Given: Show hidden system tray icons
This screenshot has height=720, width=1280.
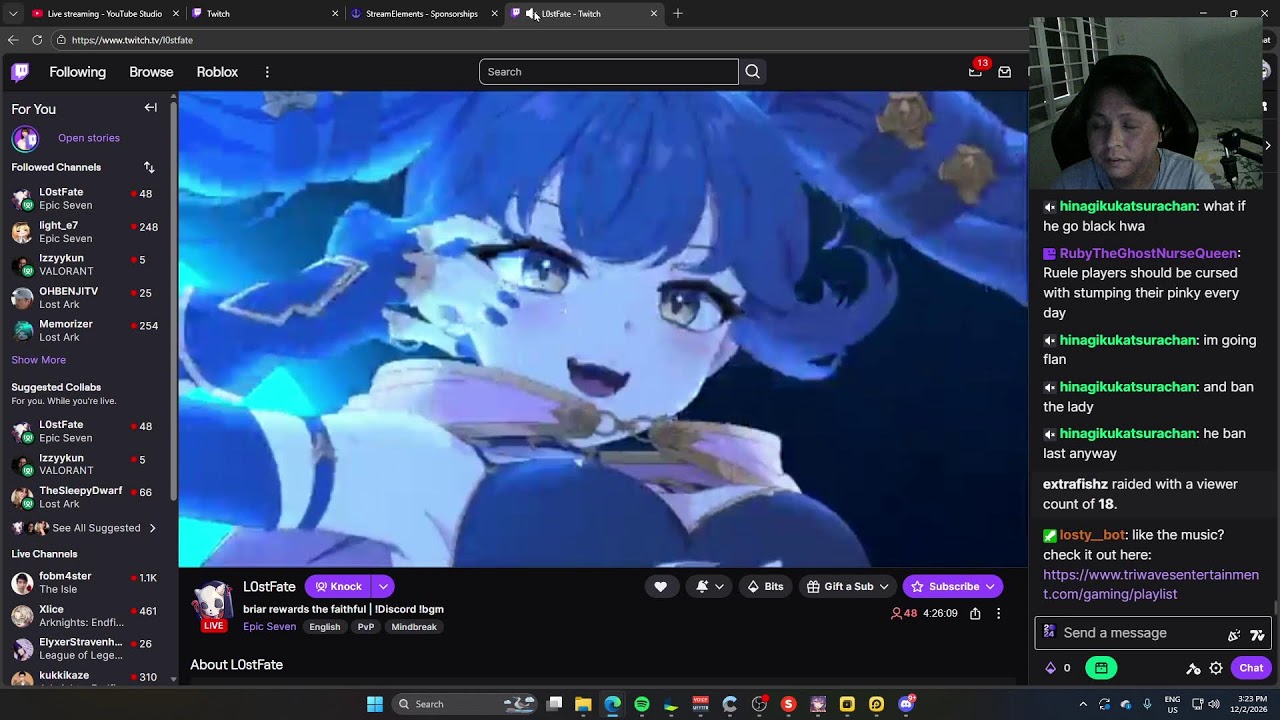Looking at the screenshot, I should pyautogui.click(x=1083, y=704).
